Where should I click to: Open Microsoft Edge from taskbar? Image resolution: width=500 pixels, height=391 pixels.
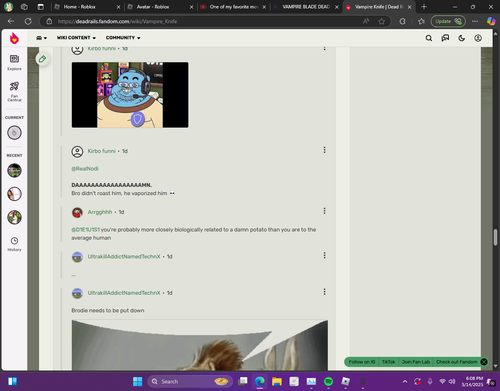coord(260,381)
